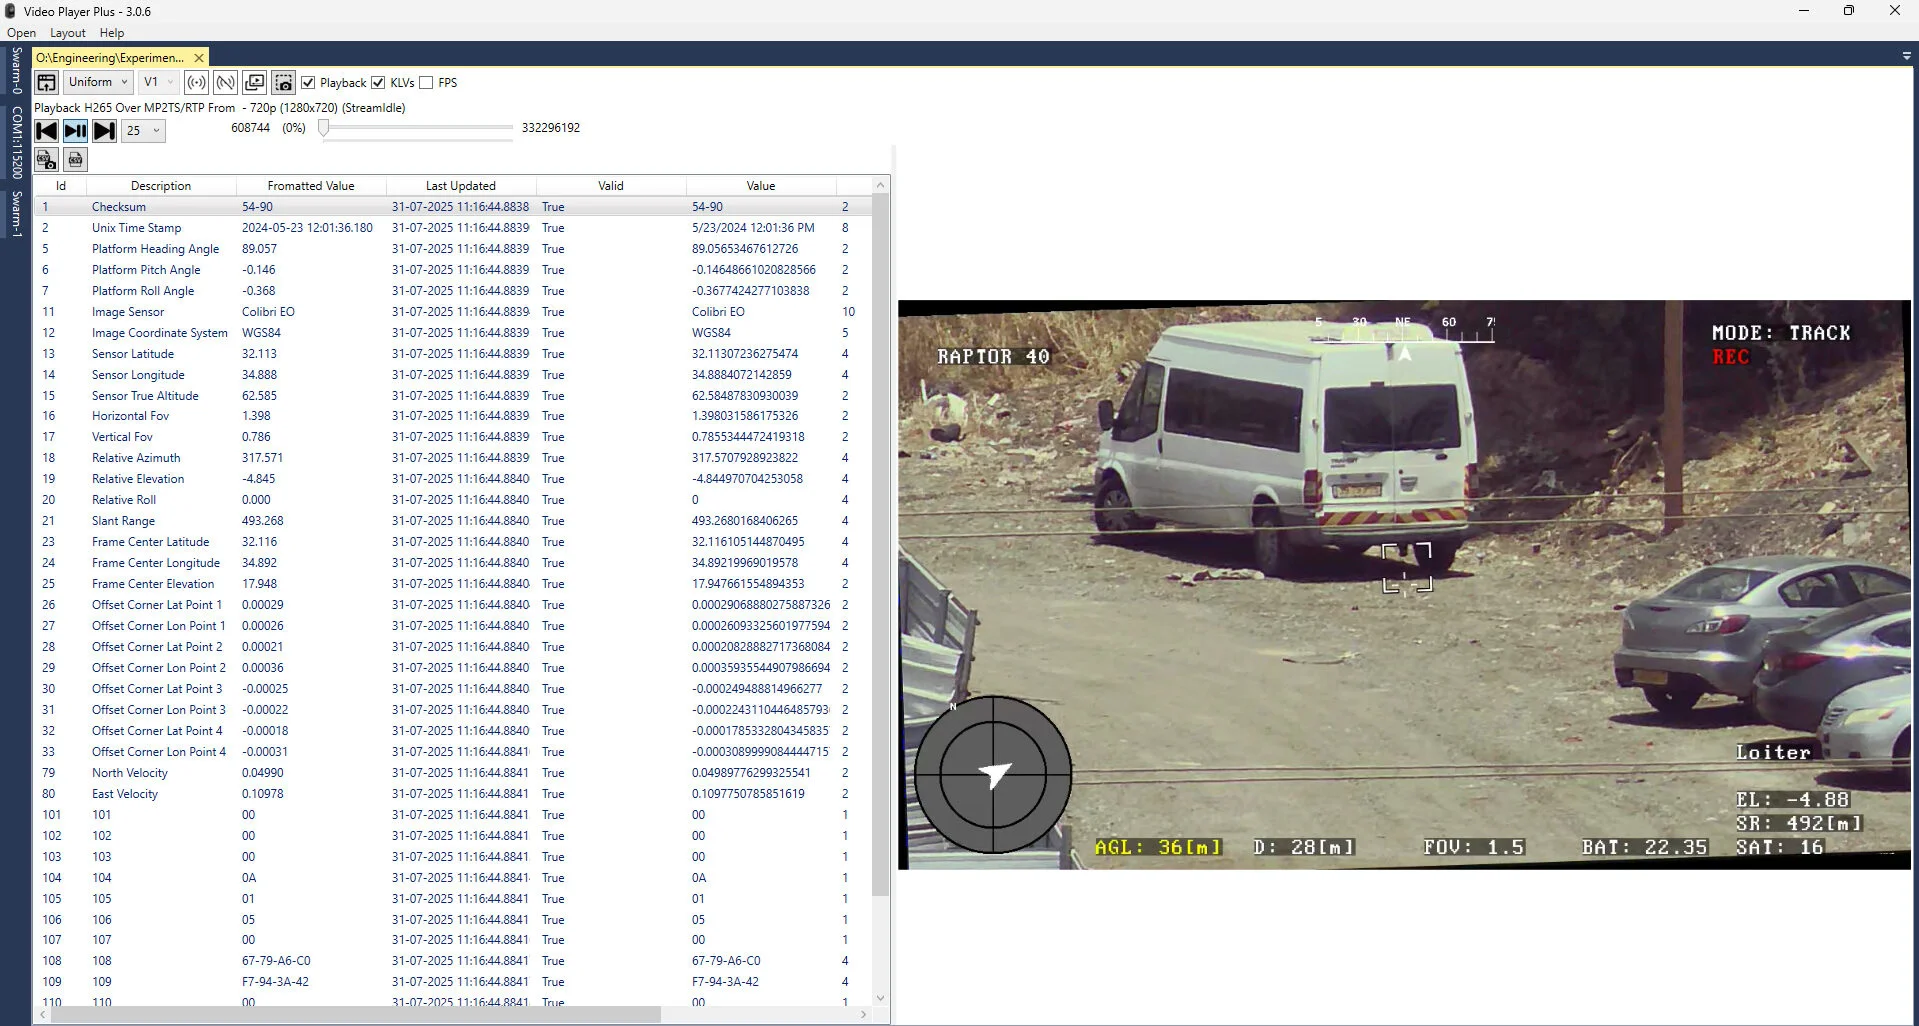Open the Layout menu
The width and height of the screenshot is (1919, 1026).
point(68,33)
